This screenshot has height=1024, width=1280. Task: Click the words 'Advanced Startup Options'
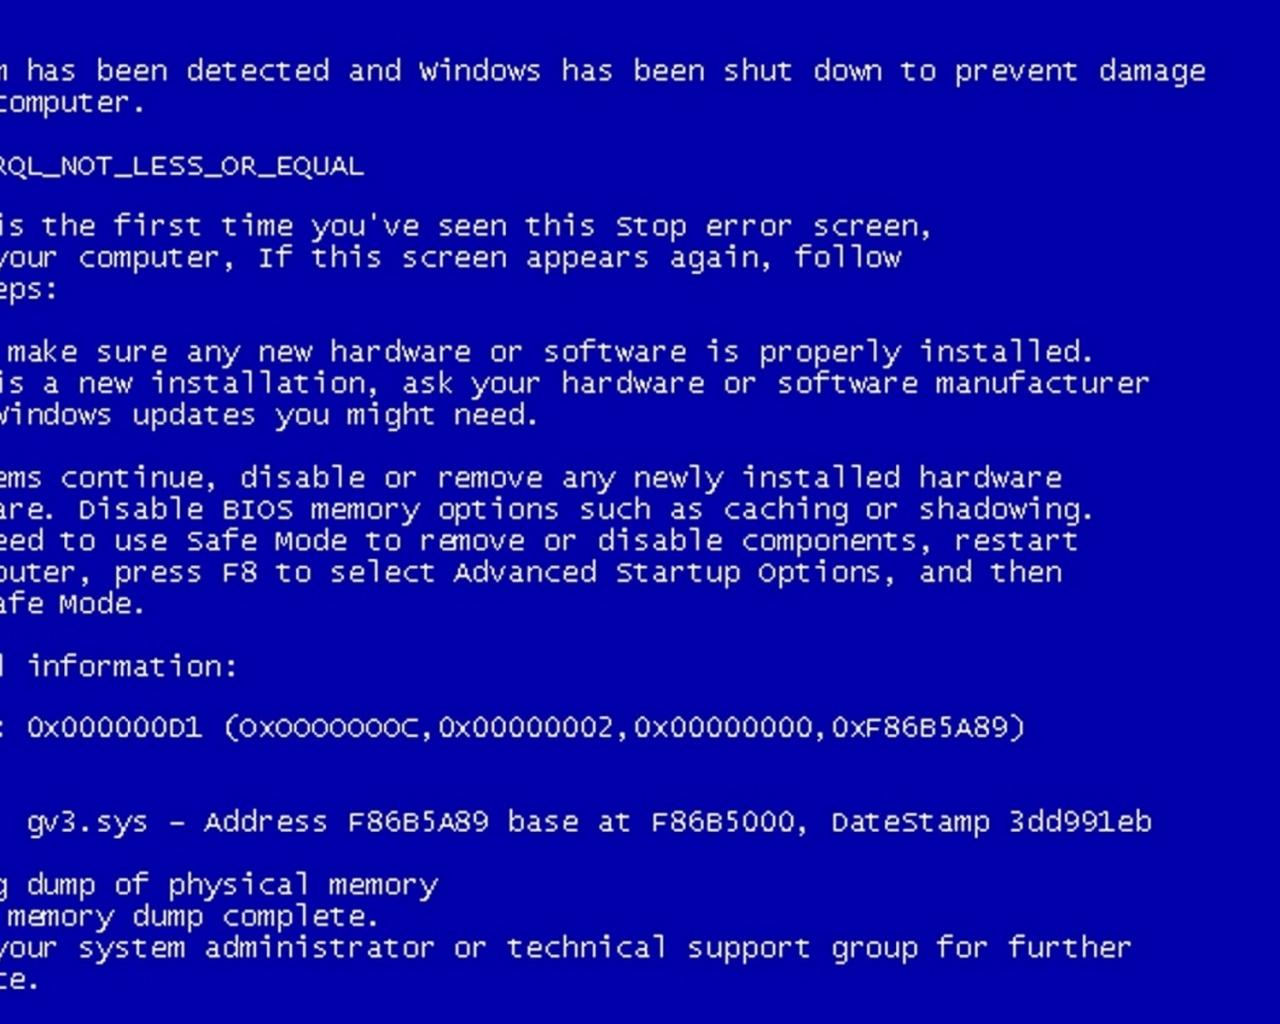[667, 573]
